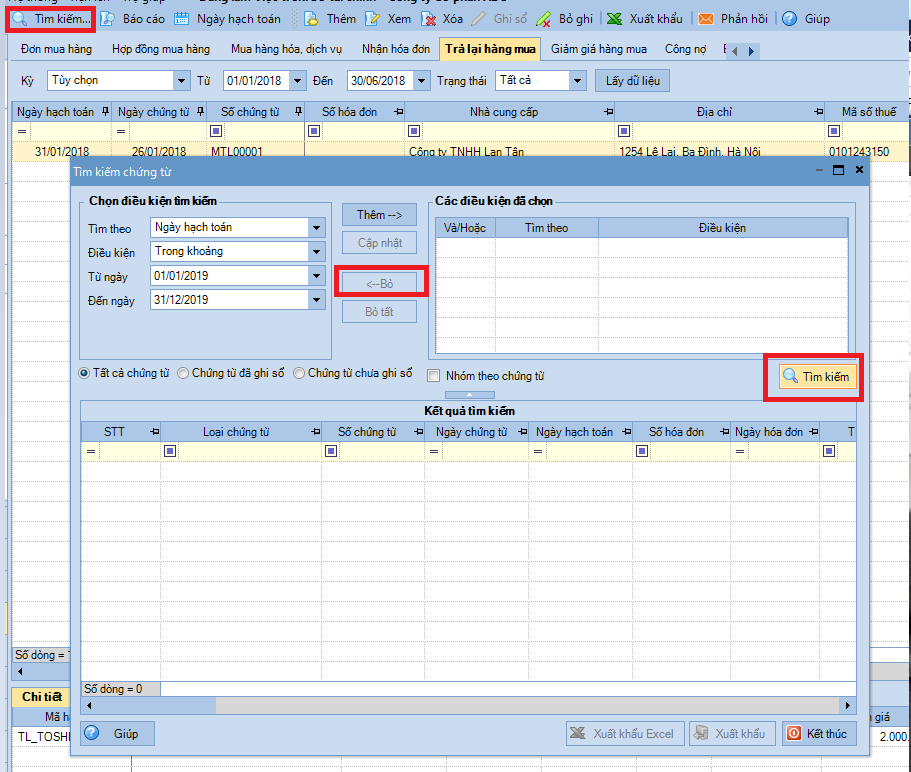Image resolution: width=911 pixels, height=772 pixels.
Task: Pin the Số hóa đơn main grid column
Action: pyautogui.click(x=399, y=112)
